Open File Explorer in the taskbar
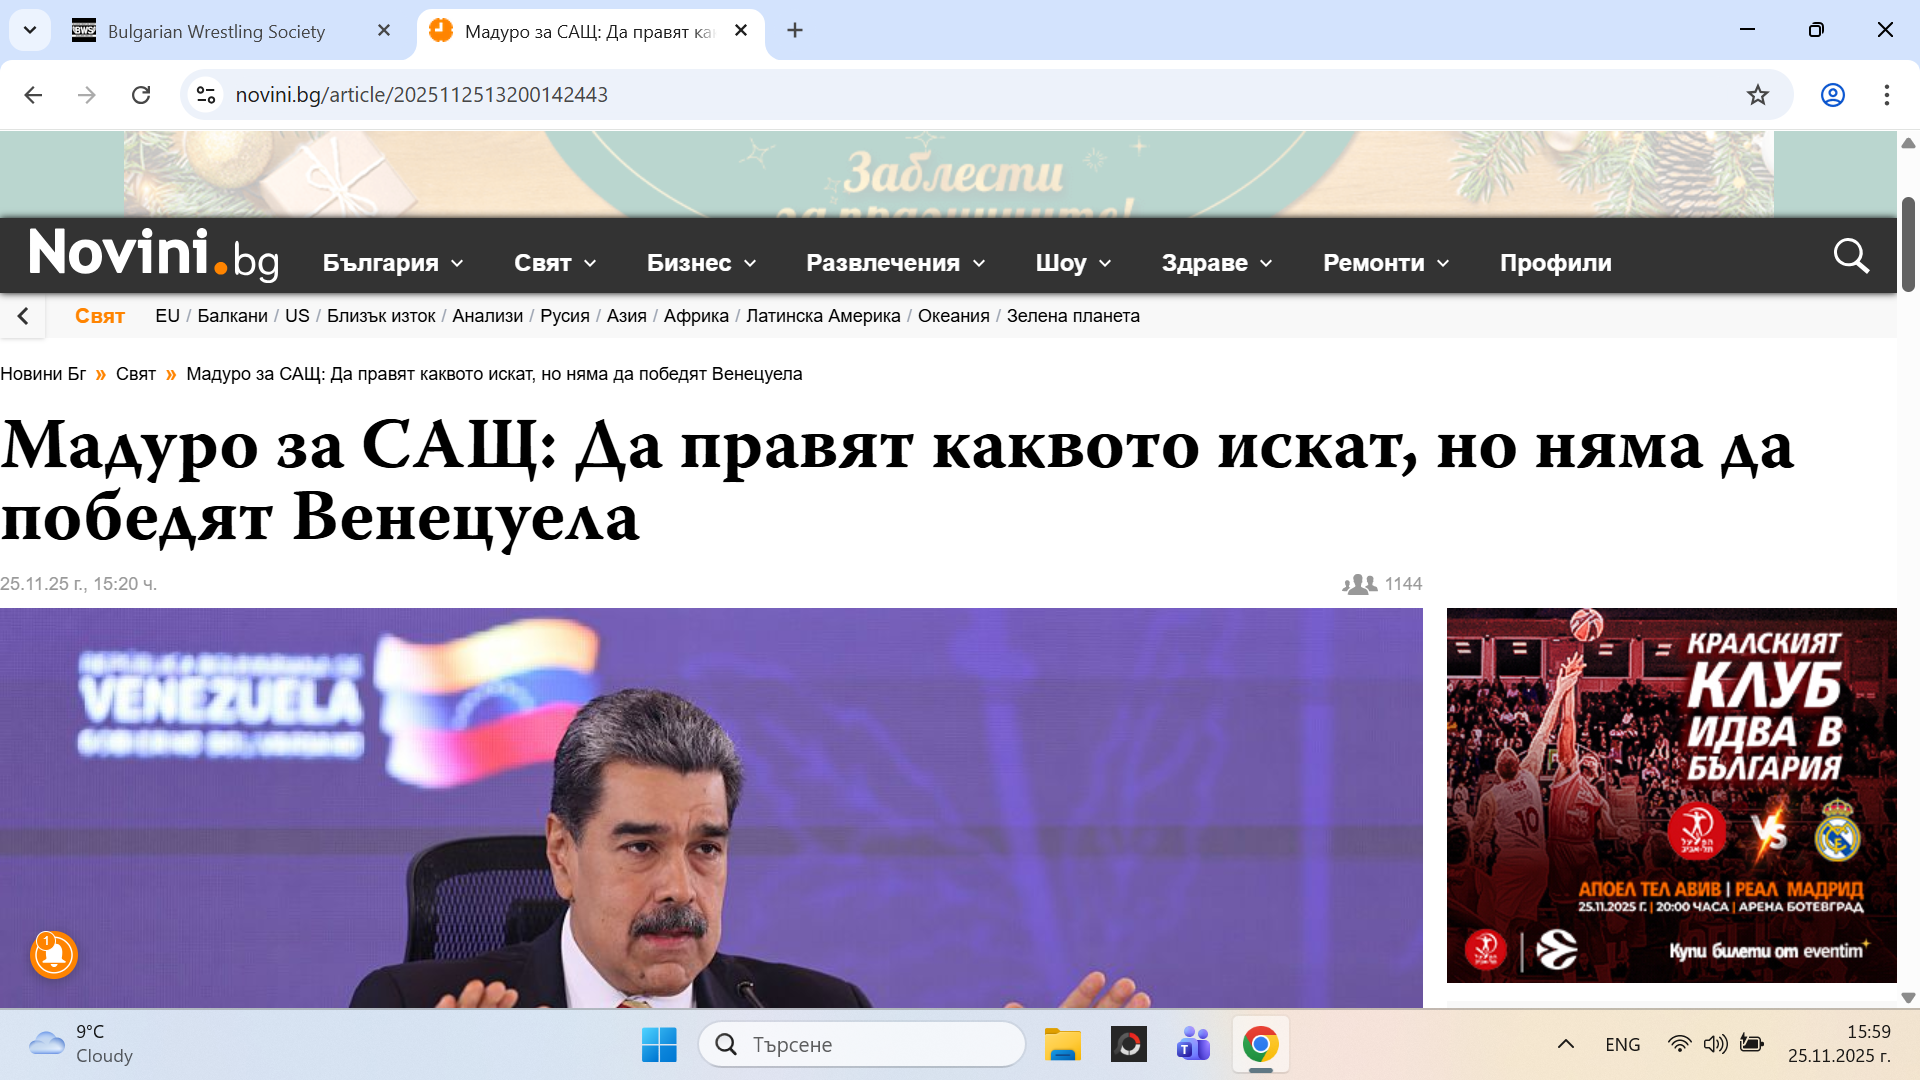1920x1080 pixels. [1062, 1045]
